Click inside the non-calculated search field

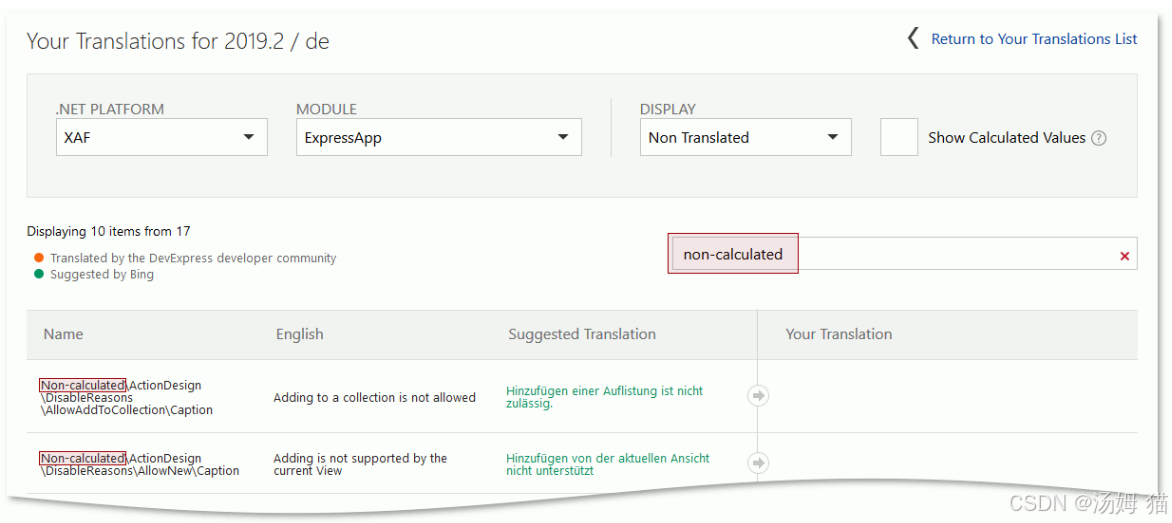[x=902, y=254]
